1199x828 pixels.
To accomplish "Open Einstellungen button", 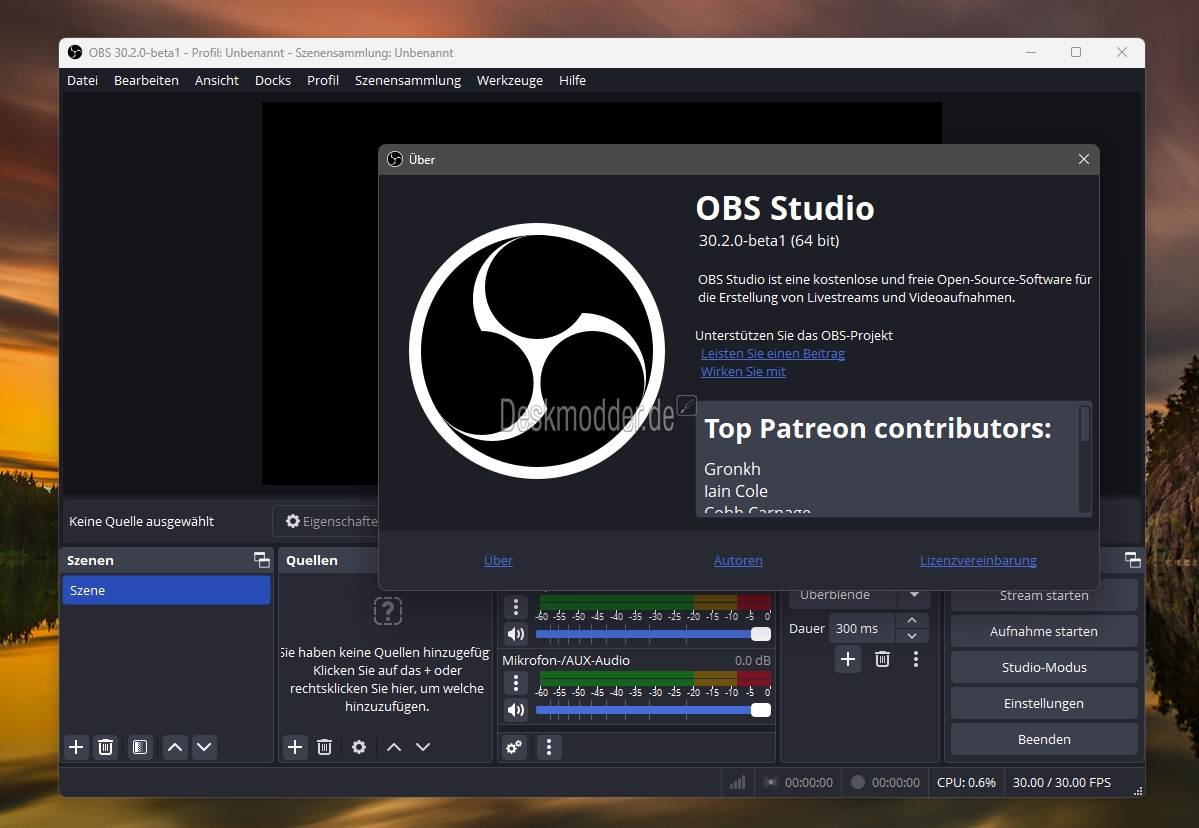I will pyautogui.click(x=1044, y=703).
